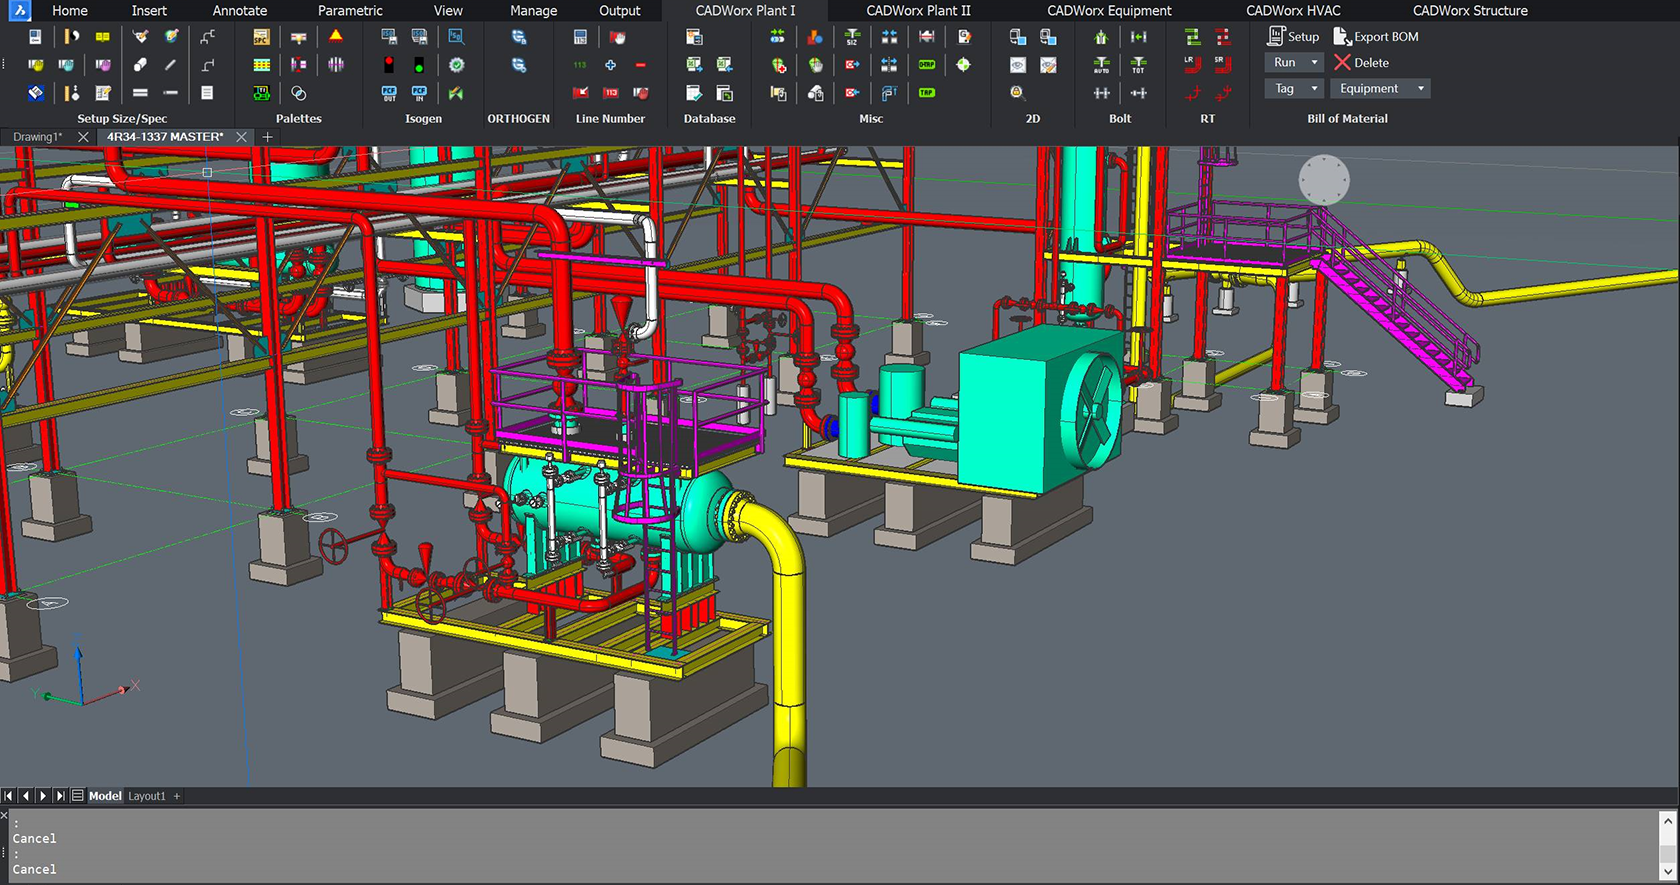The height and width of the screenshot is (885, 1680).
Task: Click the green Isogen stoplight icon
Action: [x=419, y=65]
